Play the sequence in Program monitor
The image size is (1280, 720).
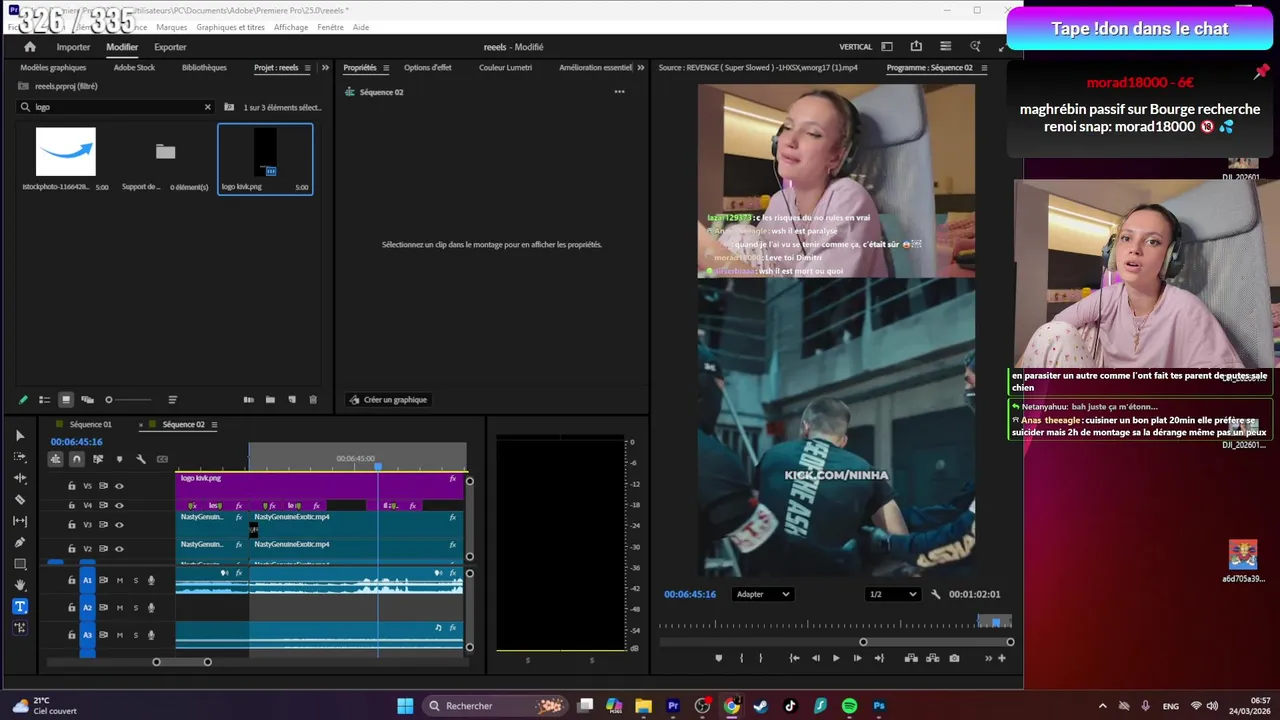[836, 658]
